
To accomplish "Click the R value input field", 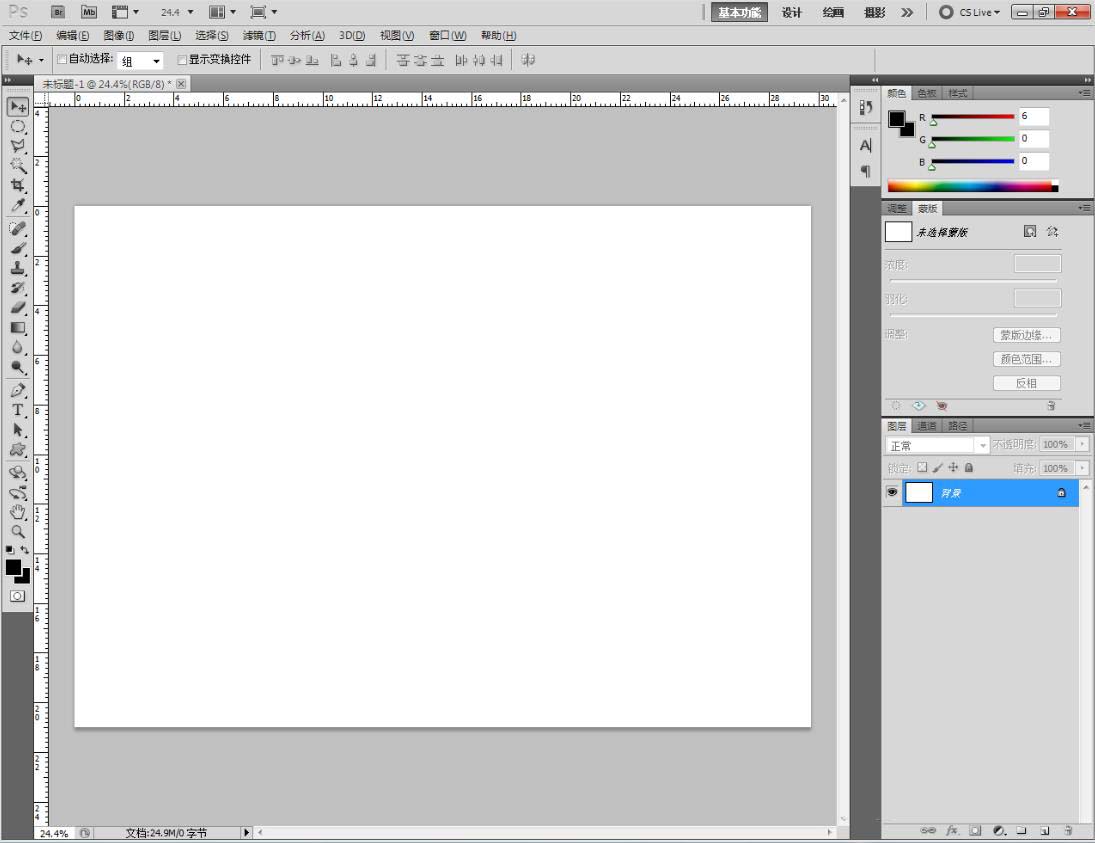I will click(x=1034, y=116).
